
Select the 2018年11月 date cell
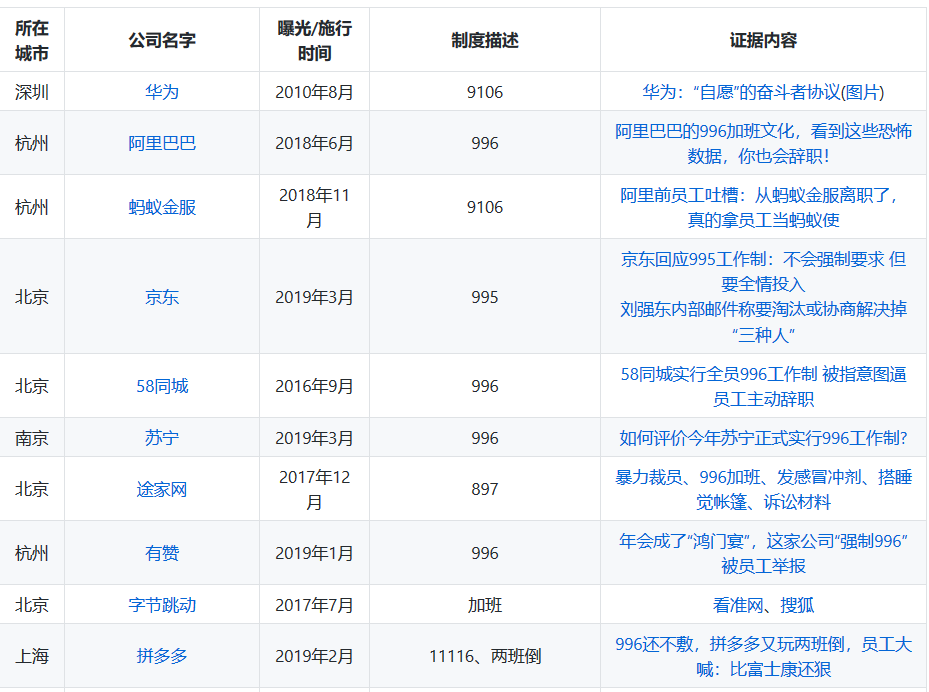click(x=314, y=207)
